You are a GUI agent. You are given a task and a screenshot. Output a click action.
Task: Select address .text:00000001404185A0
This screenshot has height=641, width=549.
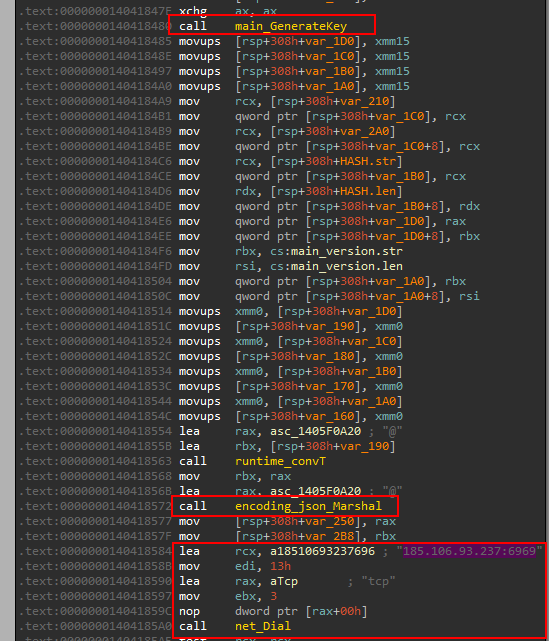point(95,626)
